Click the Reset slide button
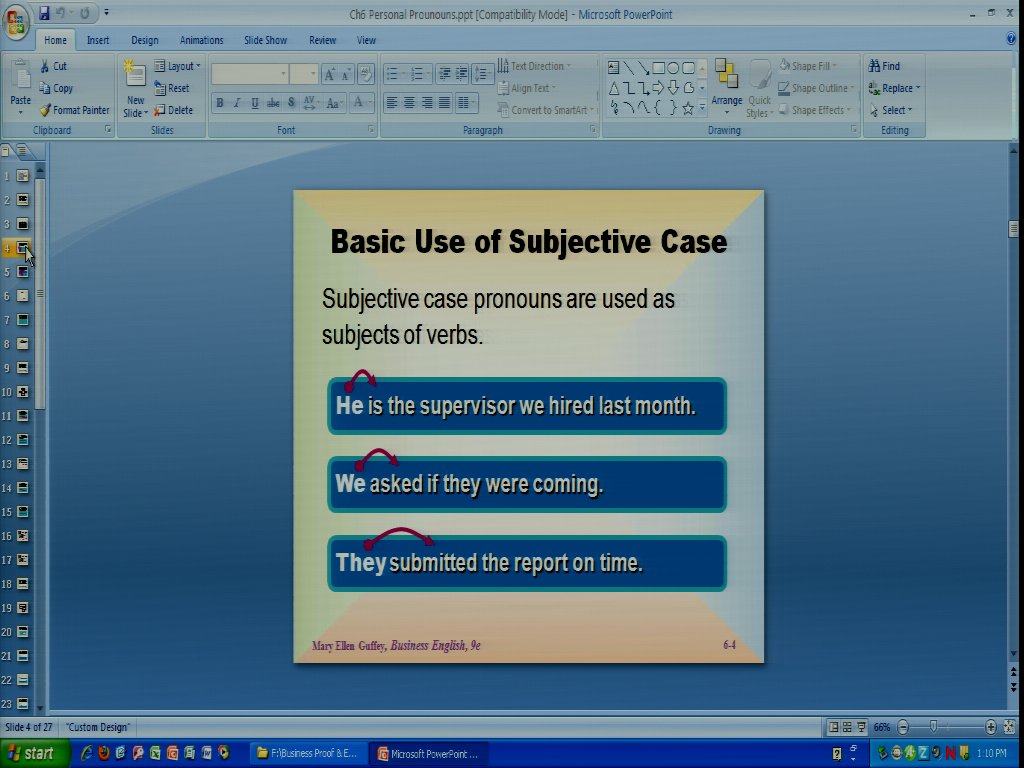This screenshot has width=1024, height=768. coord(172,88)
